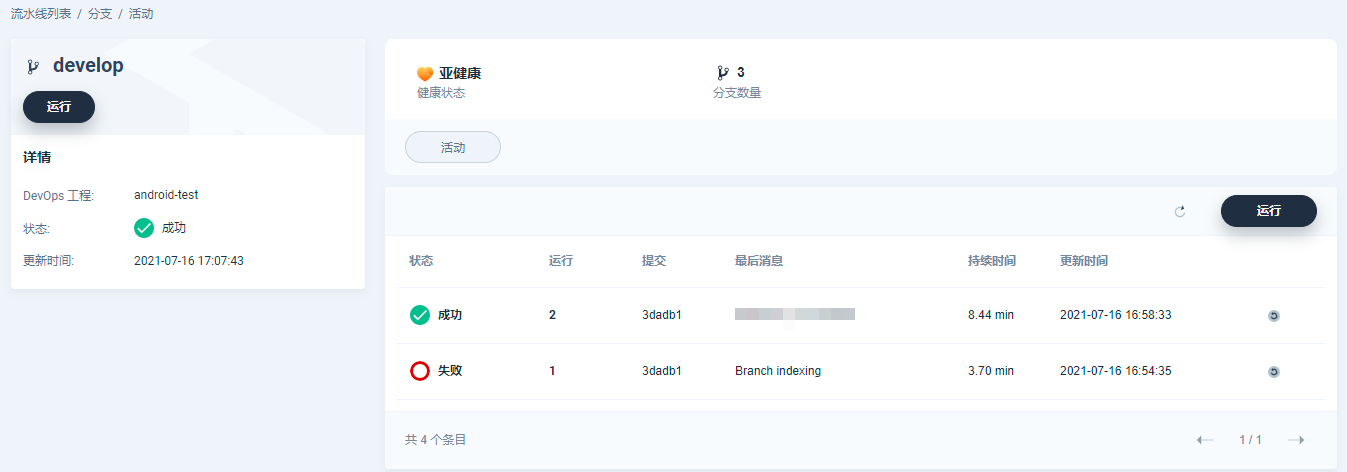Open the 活动 tab
This screenshot has width=1347, height=472.
pyautogui.click(x=453, y=147)
